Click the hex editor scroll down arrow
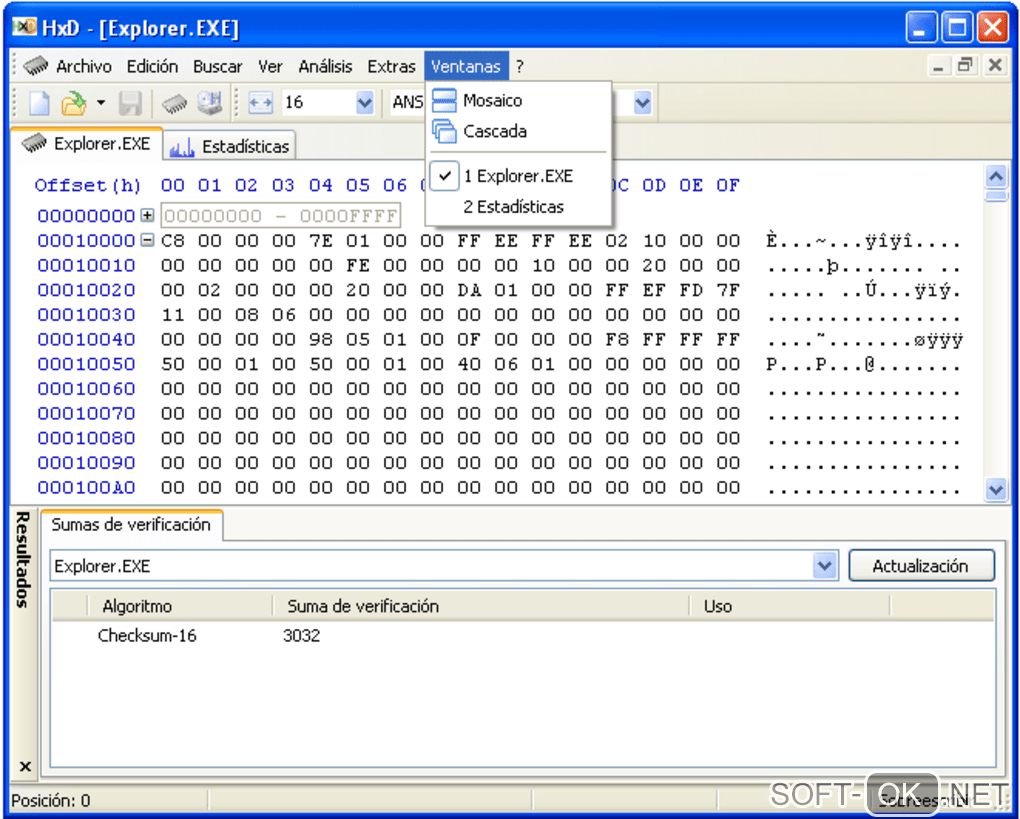Image resolution: width=1020 pixels, height=819 pixels. pos(996,489)
